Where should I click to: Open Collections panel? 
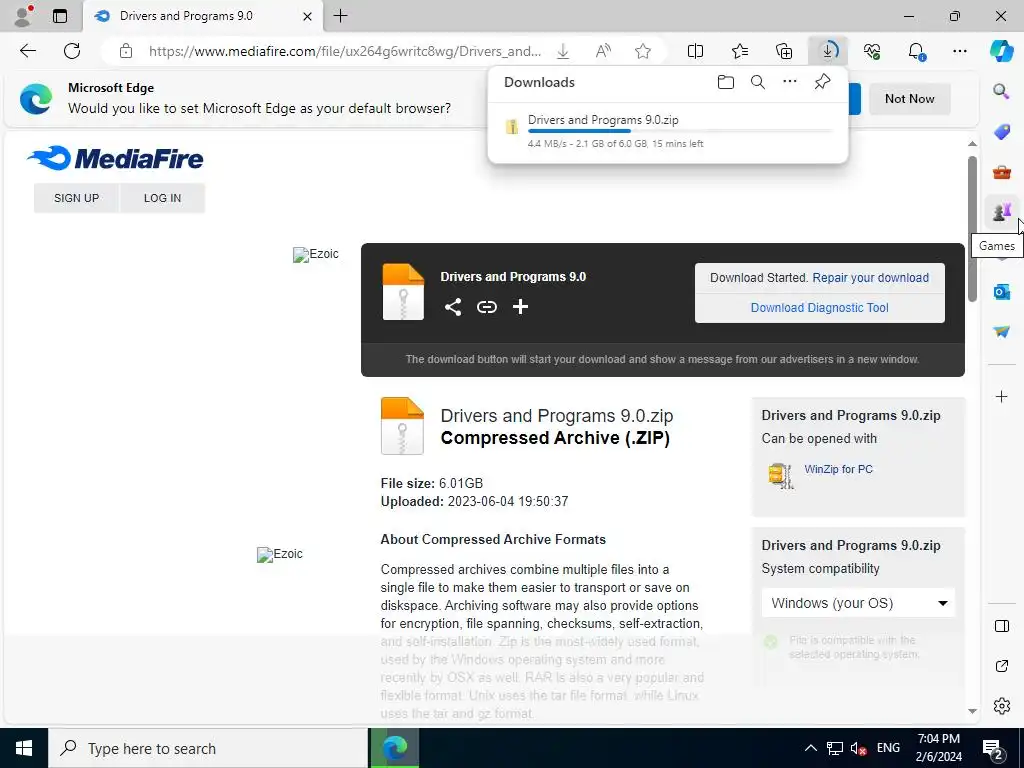click(784, 51)
